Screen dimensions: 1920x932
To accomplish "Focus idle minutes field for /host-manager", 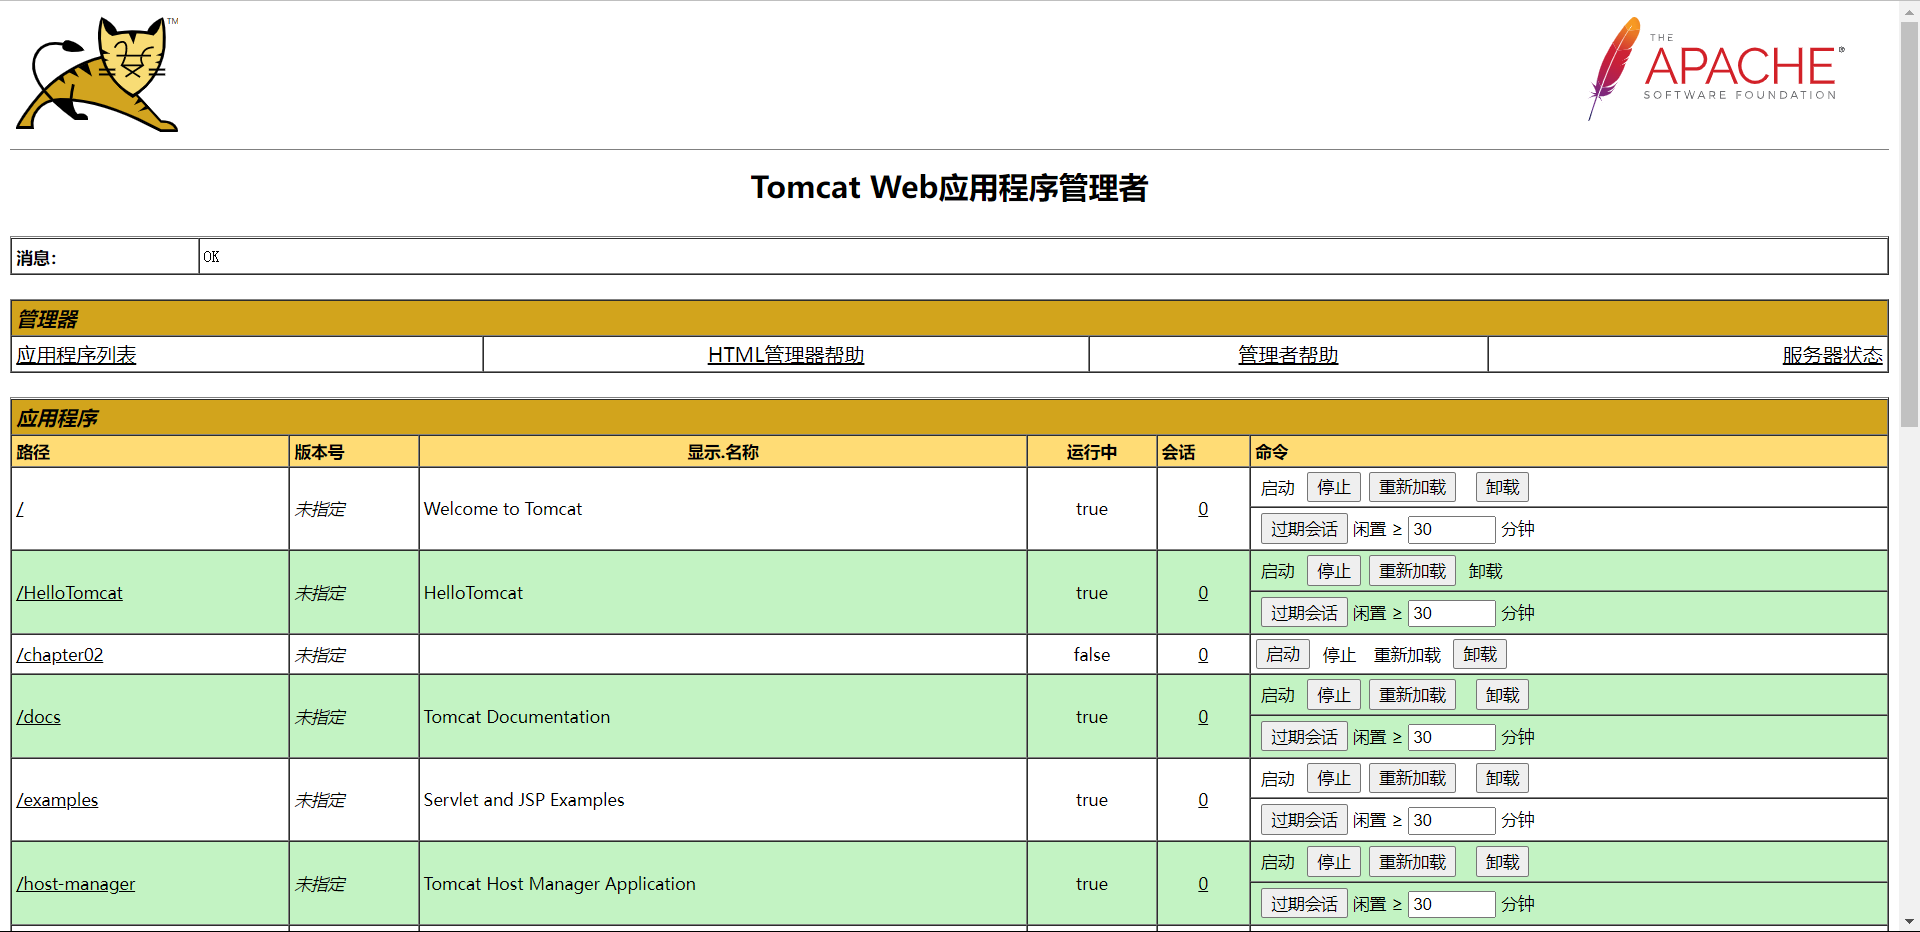I will pyautogui.click(x=1452, y=904).
